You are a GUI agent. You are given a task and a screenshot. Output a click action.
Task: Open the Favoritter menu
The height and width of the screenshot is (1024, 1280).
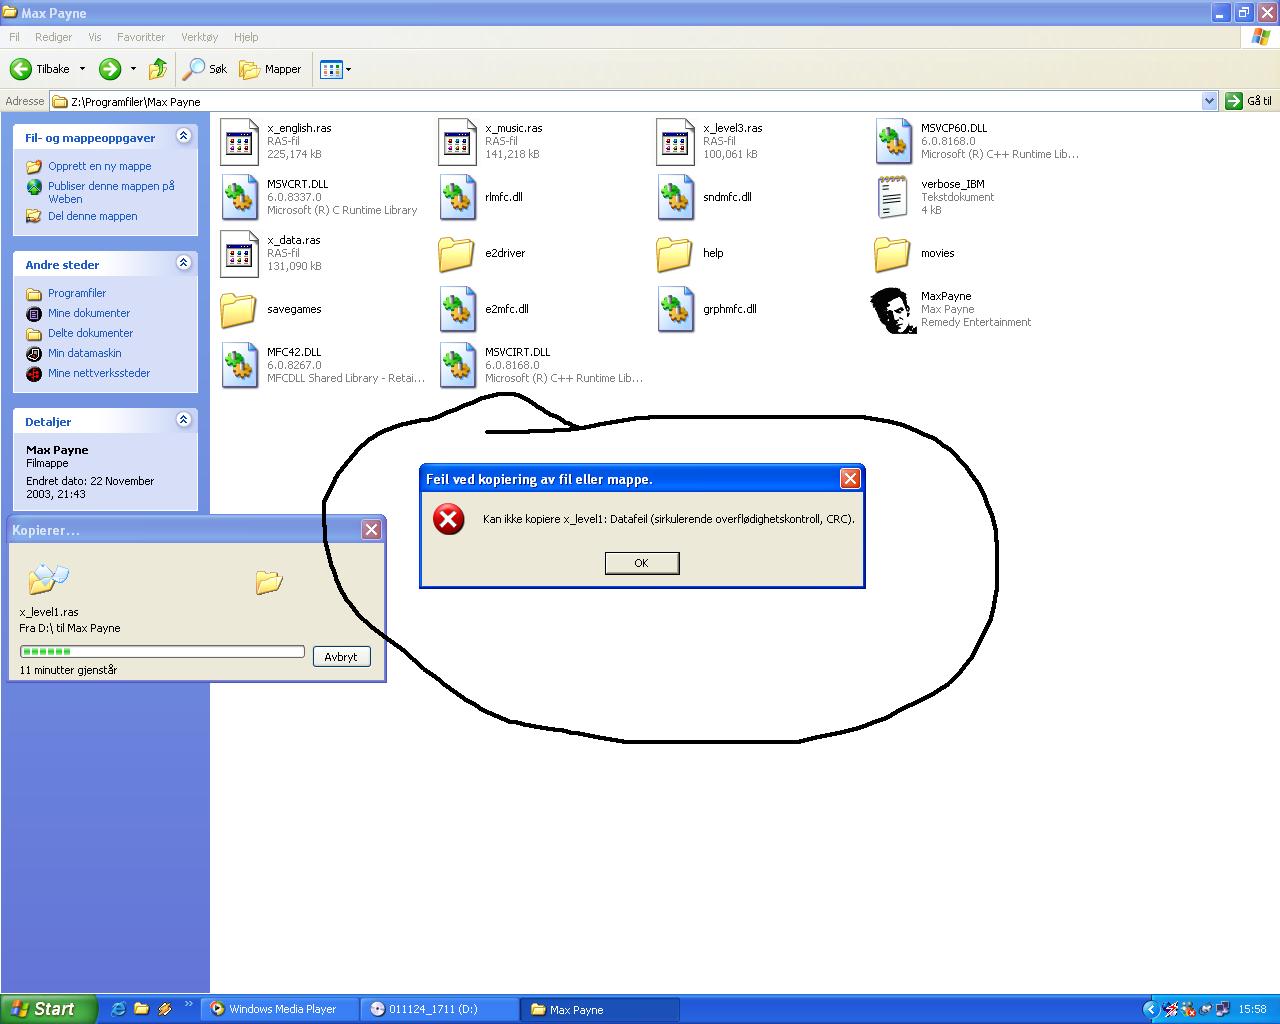[x=141, y=37]
